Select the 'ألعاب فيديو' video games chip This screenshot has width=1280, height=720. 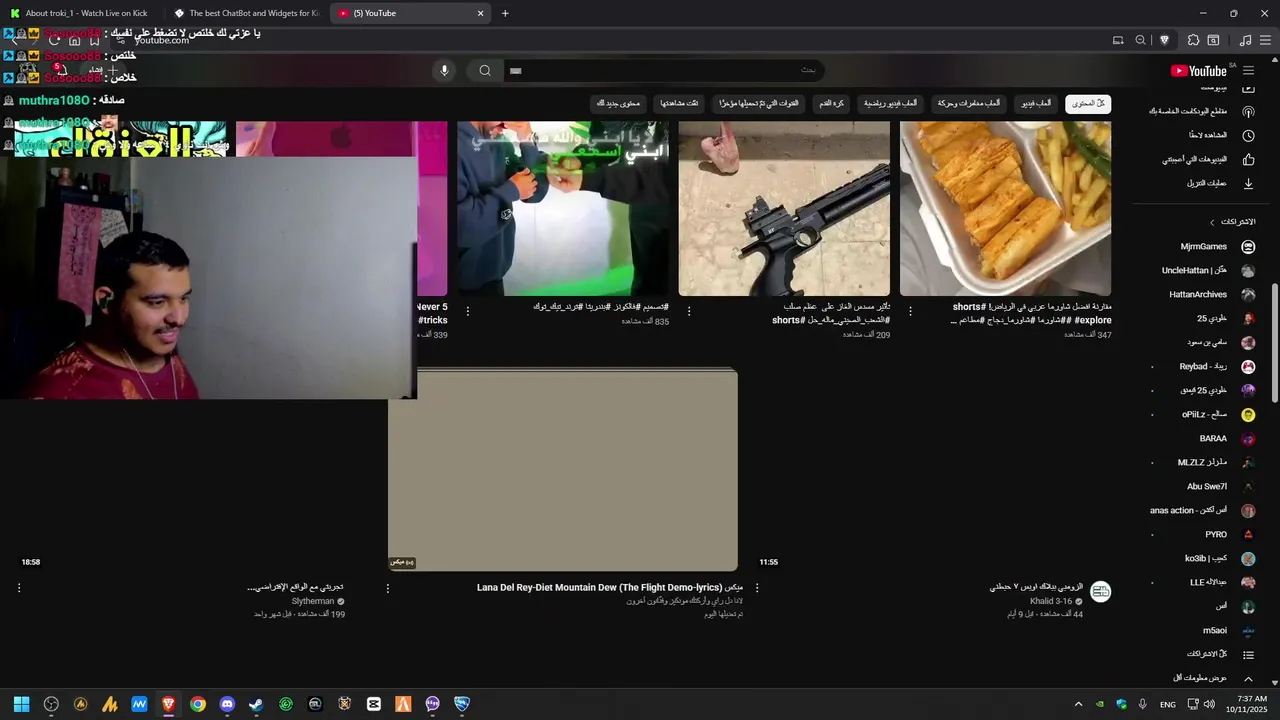tap(1036, 103)
